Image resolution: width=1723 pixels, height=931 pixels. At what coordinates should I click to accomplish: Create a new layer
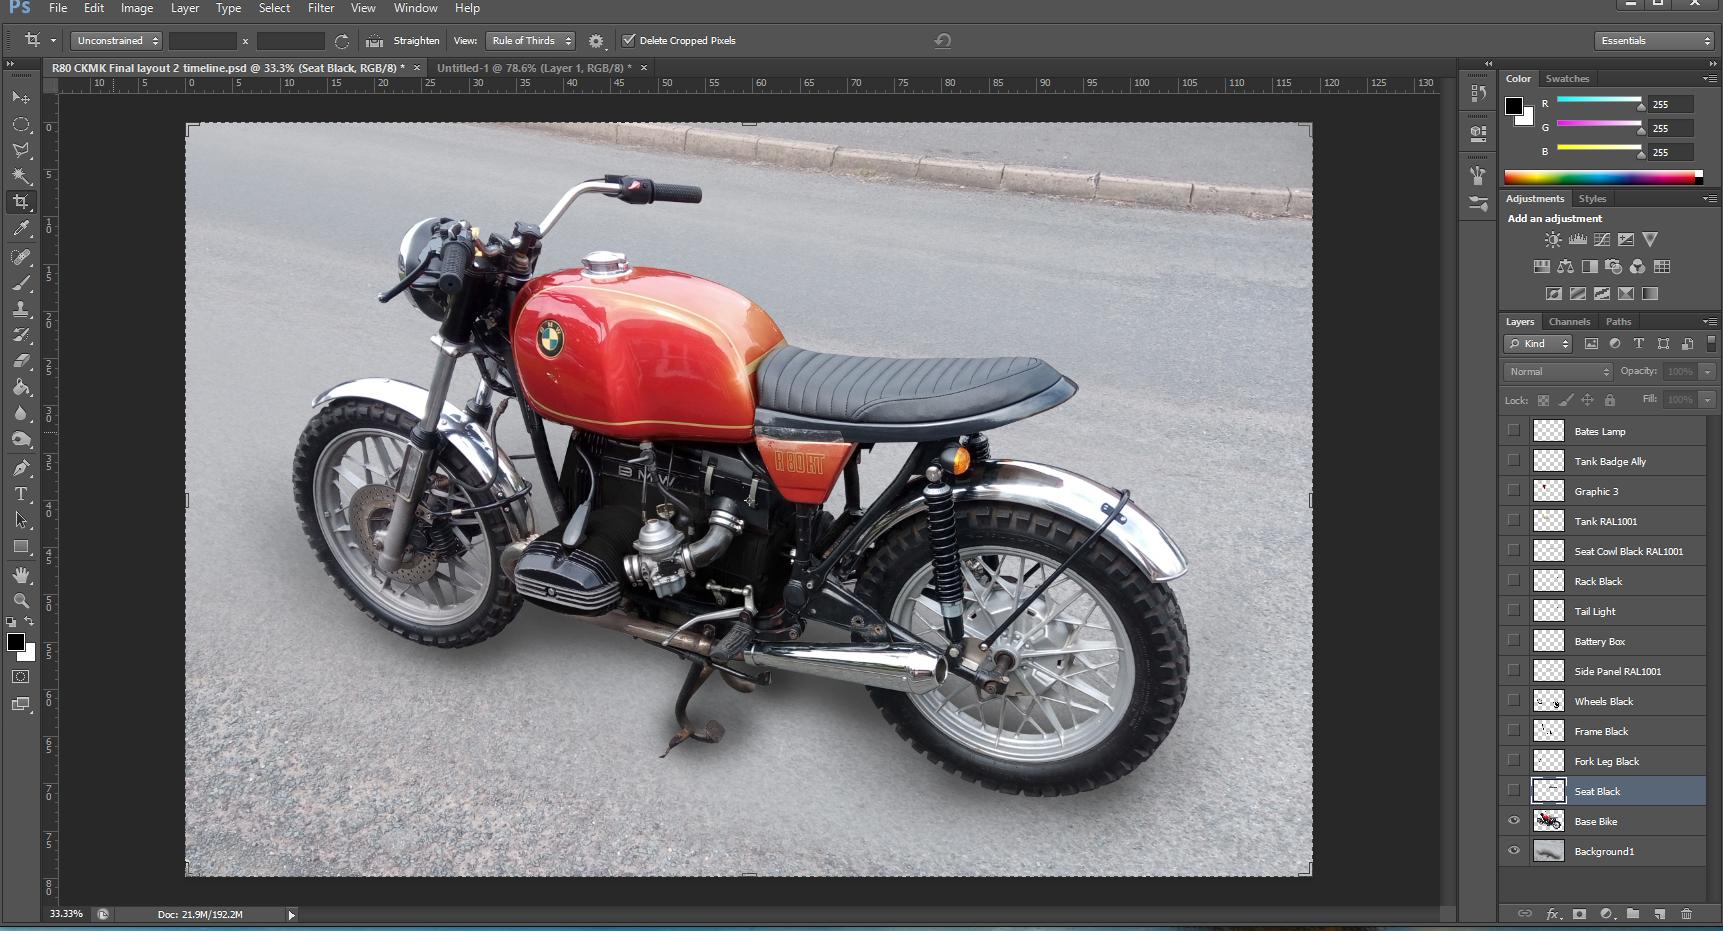pyautogui.click(x=1659, y=914)
